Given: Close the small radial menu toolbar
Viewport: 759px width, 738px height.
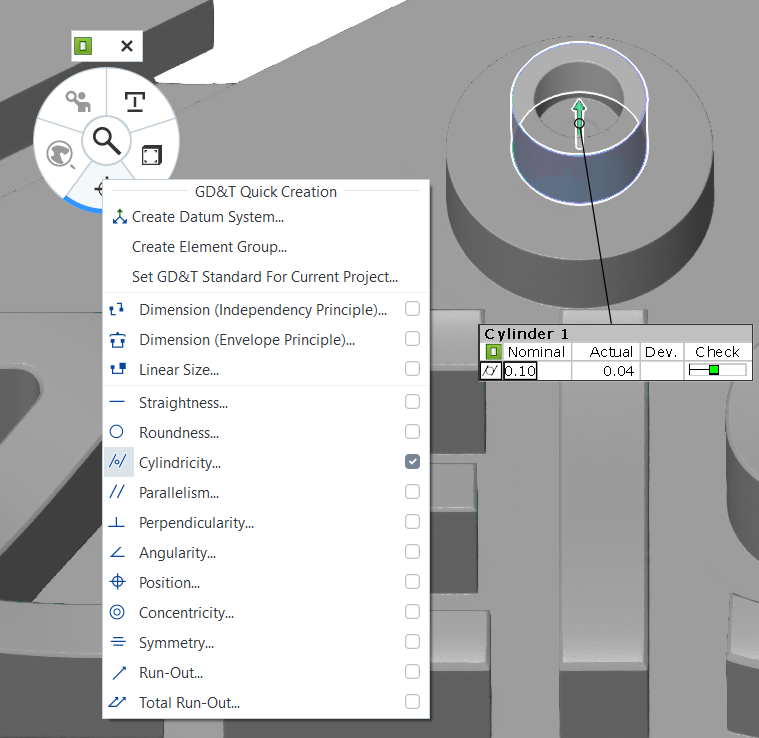Looking at the screenshot, I should tap(127, 46).
